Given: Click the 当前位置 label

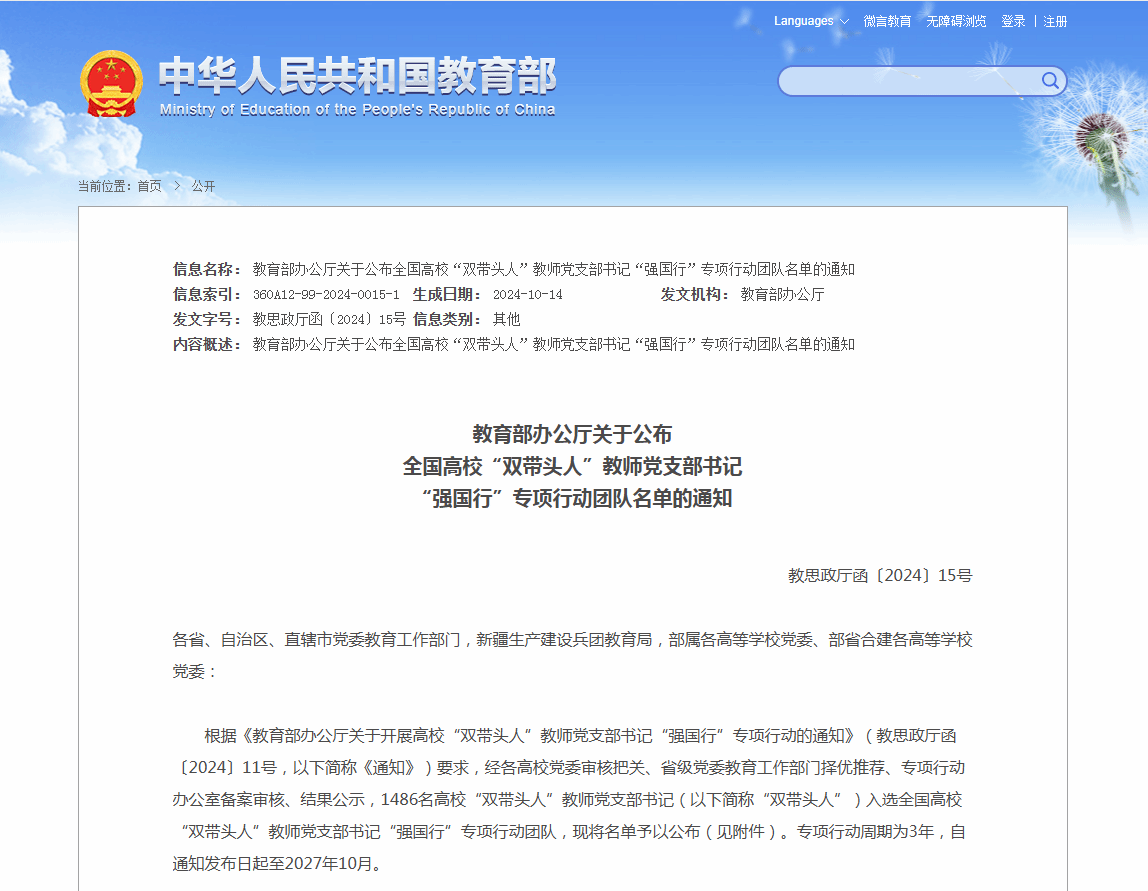Looking at the screenshot, I should (105, 186).
